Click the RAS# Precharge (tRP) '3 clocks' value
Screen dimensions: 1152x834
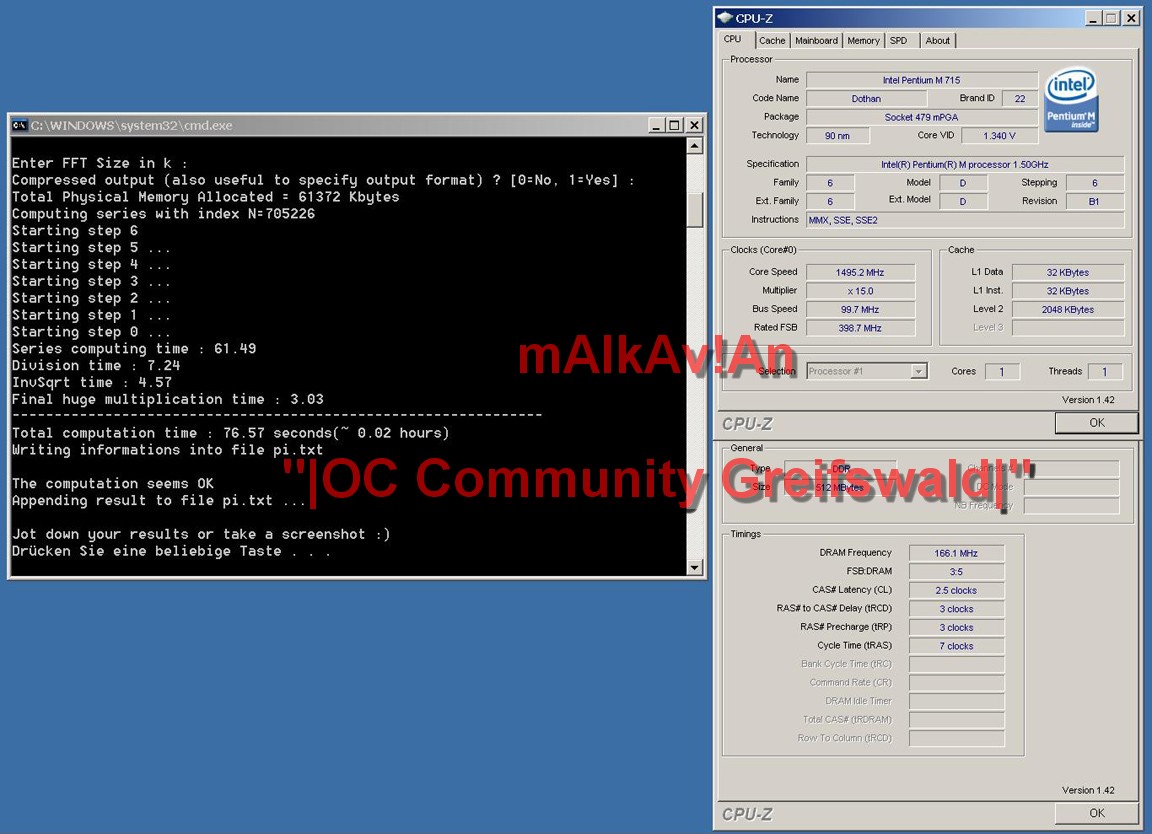[x=956, y=628]
